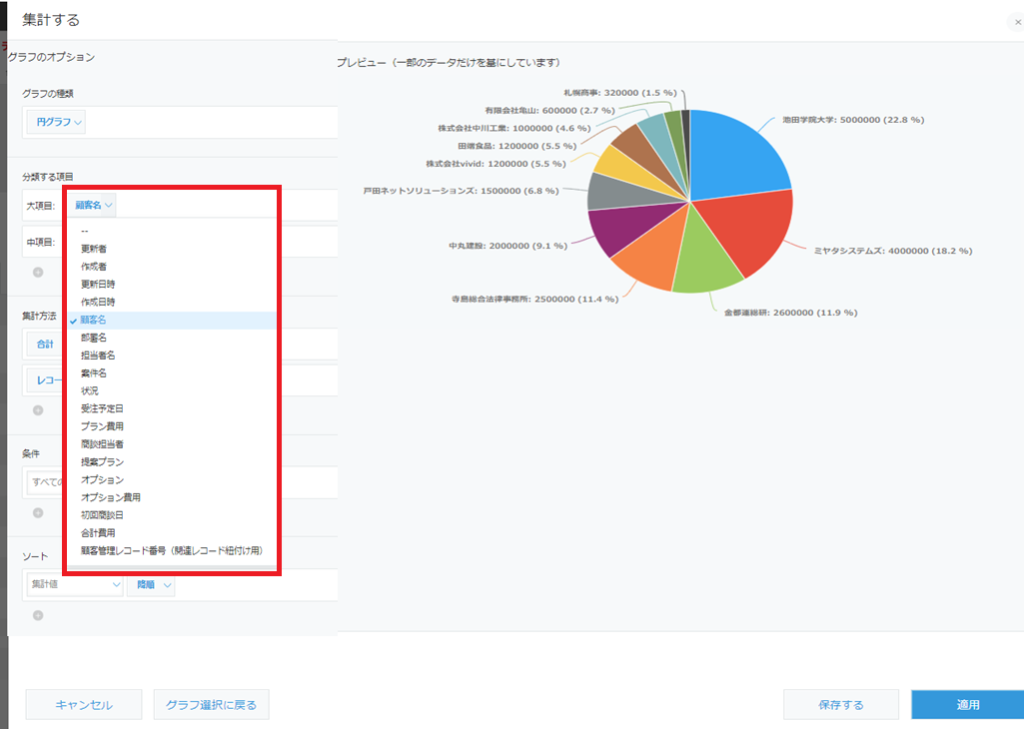Open the 円グラフ chart type dropdown

coord(60,122)
